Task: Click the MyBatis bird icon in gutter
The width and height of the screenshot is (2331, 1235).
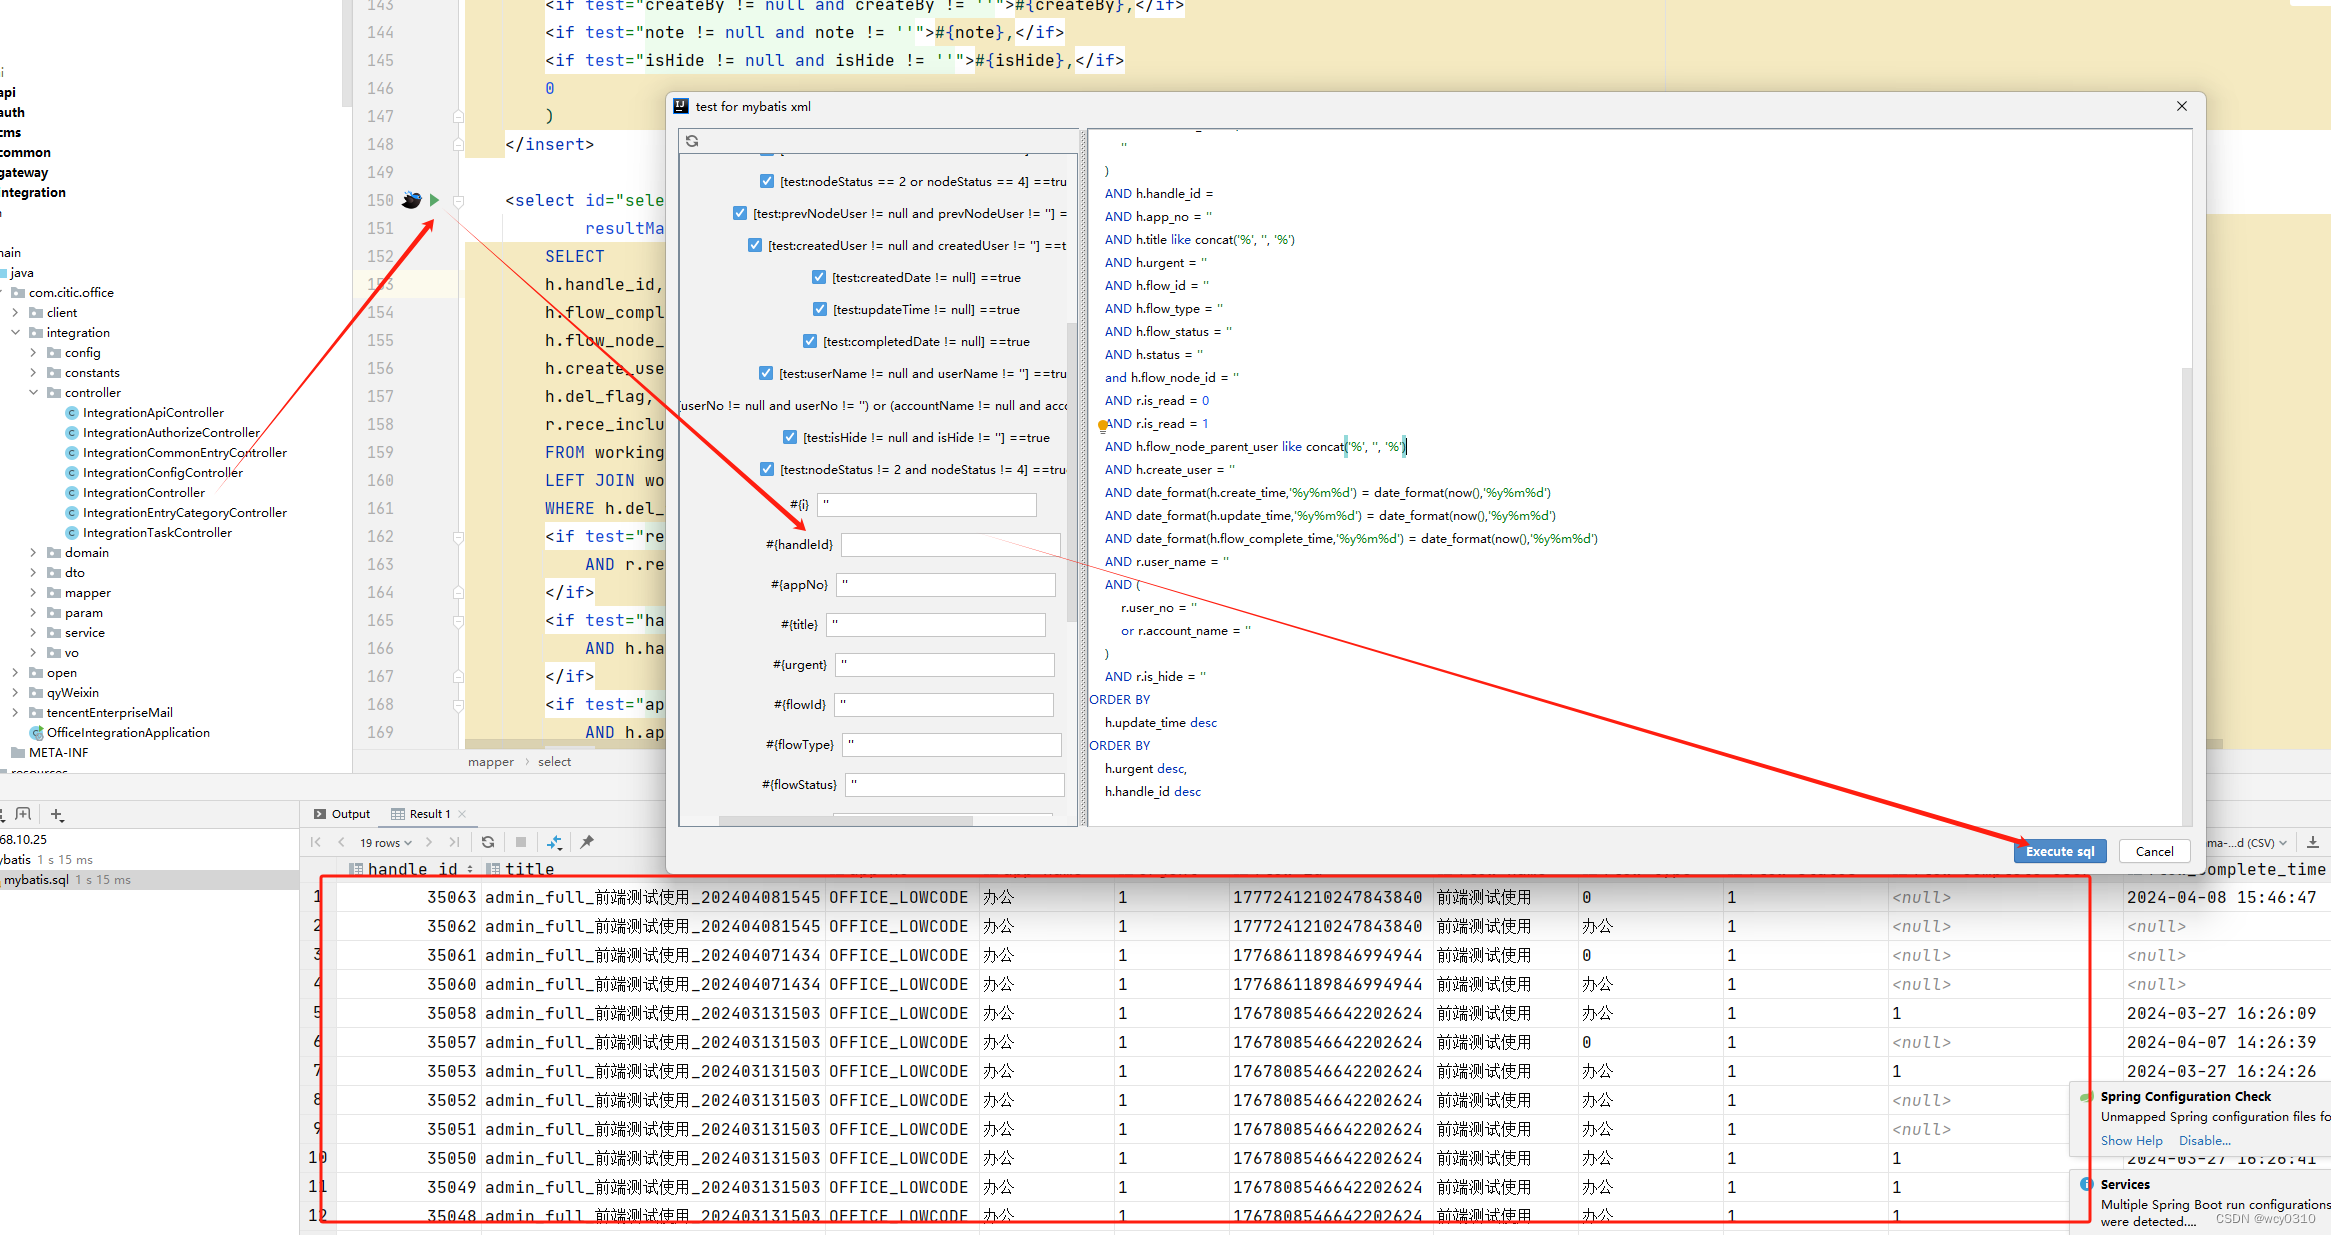Action: (411, 200)
